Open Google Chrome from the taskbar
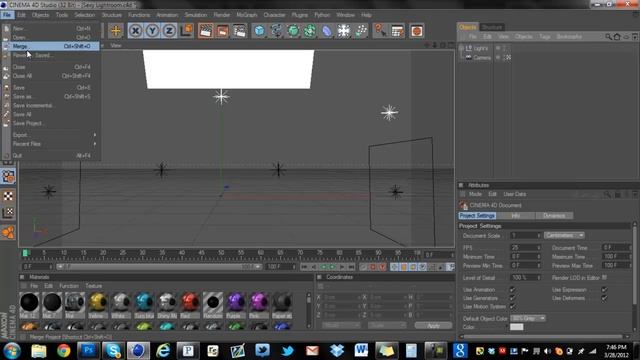Screen dimensions: 640x360 (64, 351)
